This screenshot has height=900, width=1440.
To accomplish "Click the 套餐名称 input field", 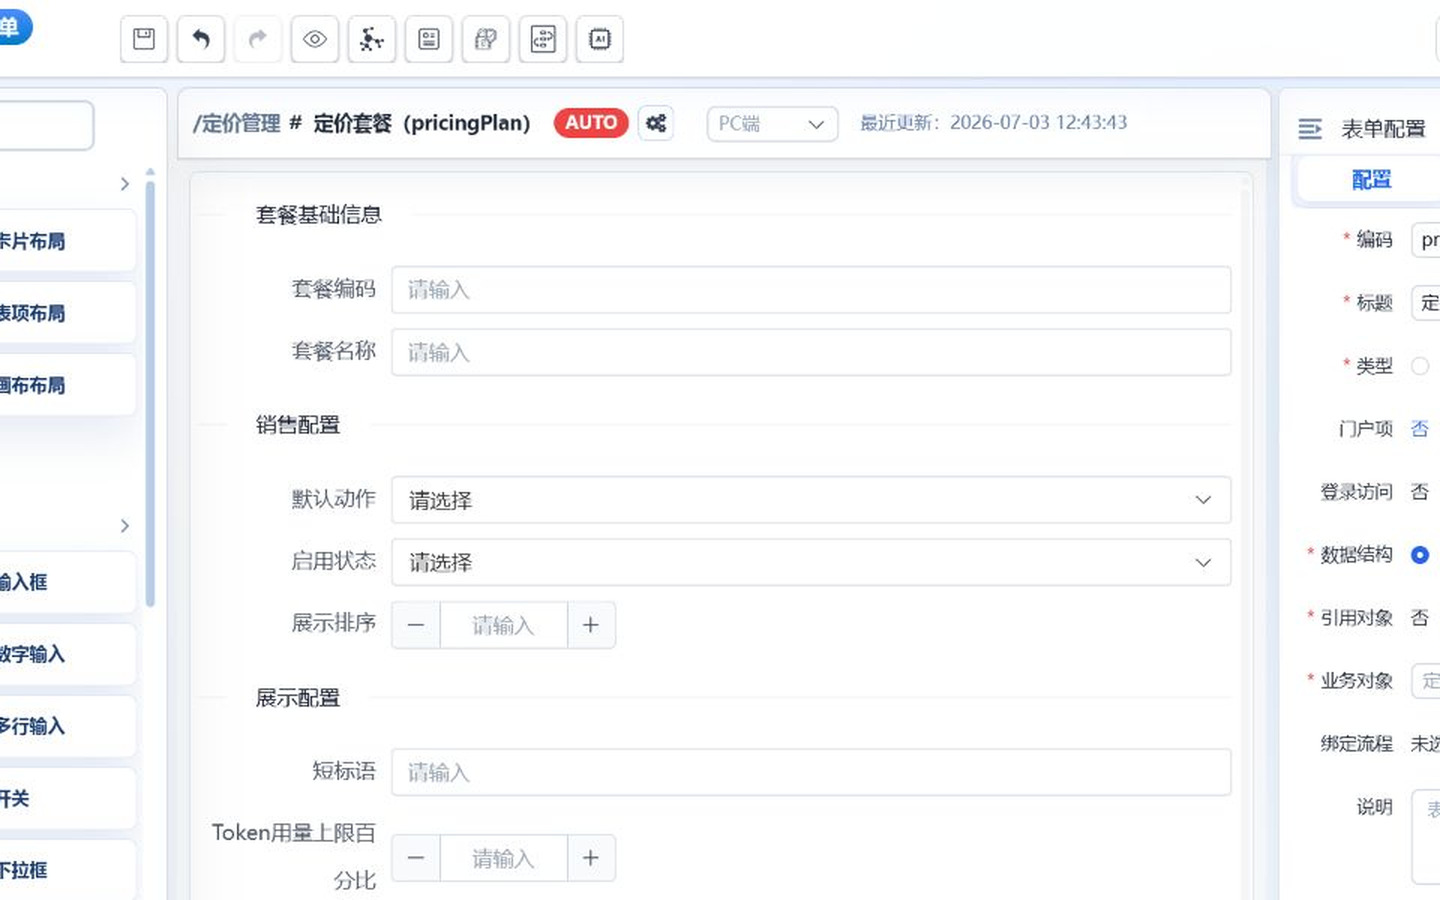I will click(811, 352).
